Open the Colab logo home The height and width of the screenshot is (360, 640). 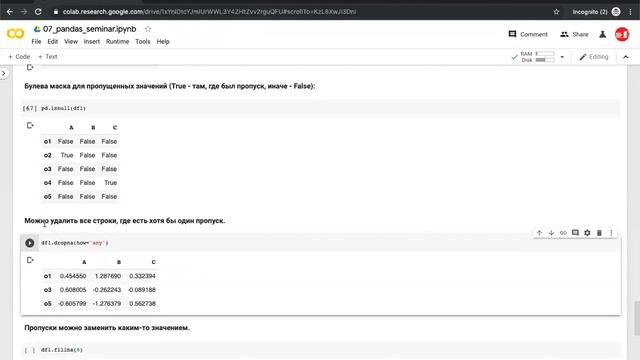(16, 34)
